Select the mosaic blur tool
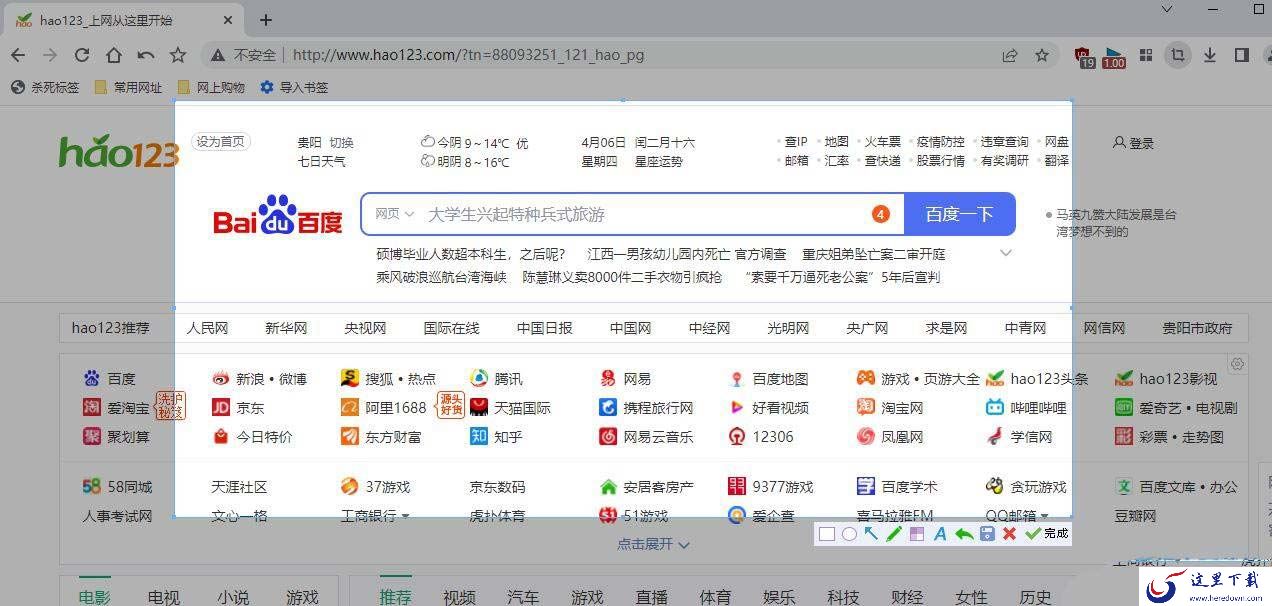Image resolution: width=1272 pixels, height=606 pixels. [x=917, y=534]
